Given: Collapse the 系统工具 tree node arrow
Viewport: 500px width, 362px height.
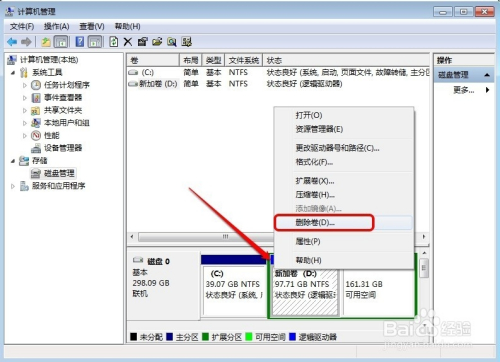Looking at the screenshot, I should [13, 73].
